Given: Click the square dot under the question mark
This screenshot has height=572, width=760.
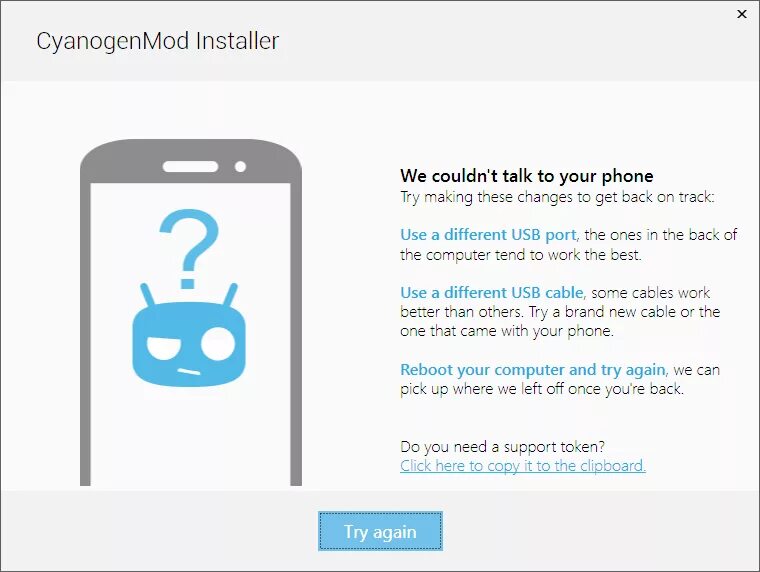Looking at the screenshot, I should coord(188,283).
